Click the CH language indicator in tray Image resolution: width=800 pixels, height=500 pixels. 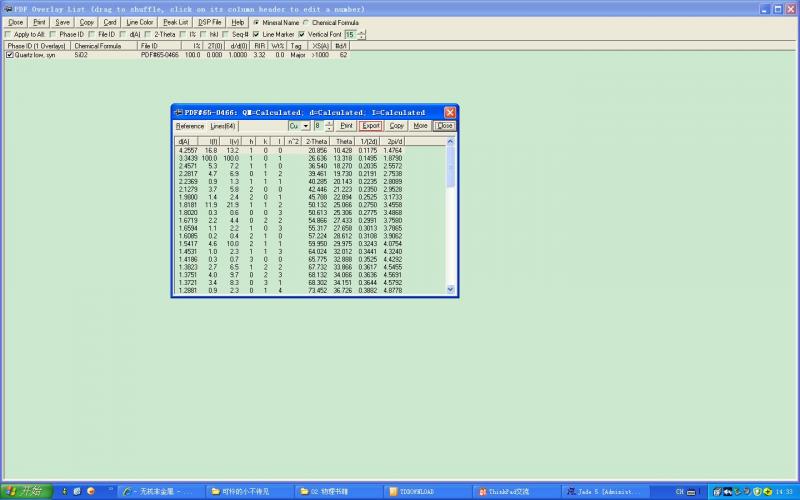[x=680, y=492]
